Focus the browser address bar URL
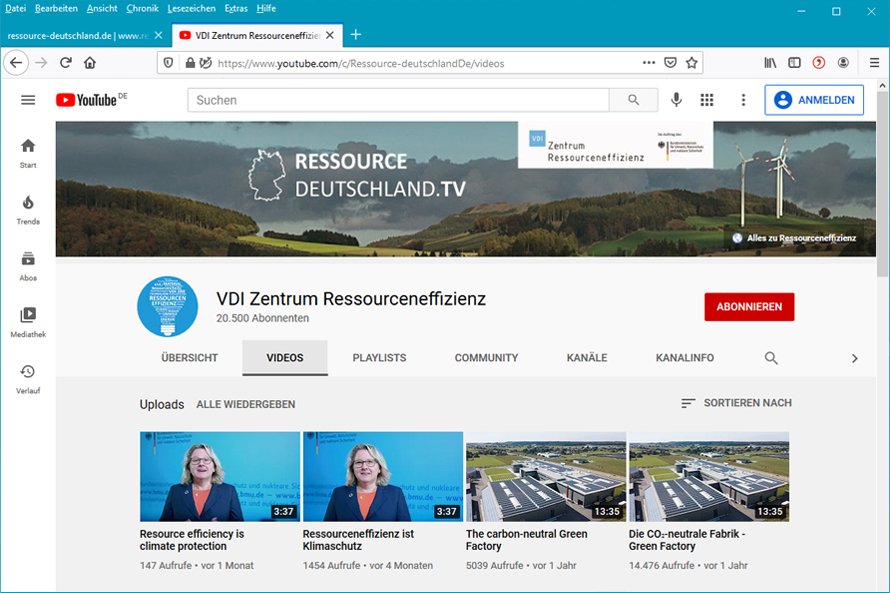Image resolution: width=890 pixels, height=593 pixels. point(361,64)
